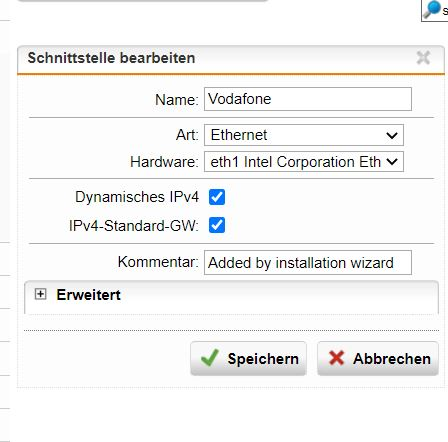The width and height of the screenshot is (448, 442).
Task: Click into the Kommentar text field
Action: 308,263
